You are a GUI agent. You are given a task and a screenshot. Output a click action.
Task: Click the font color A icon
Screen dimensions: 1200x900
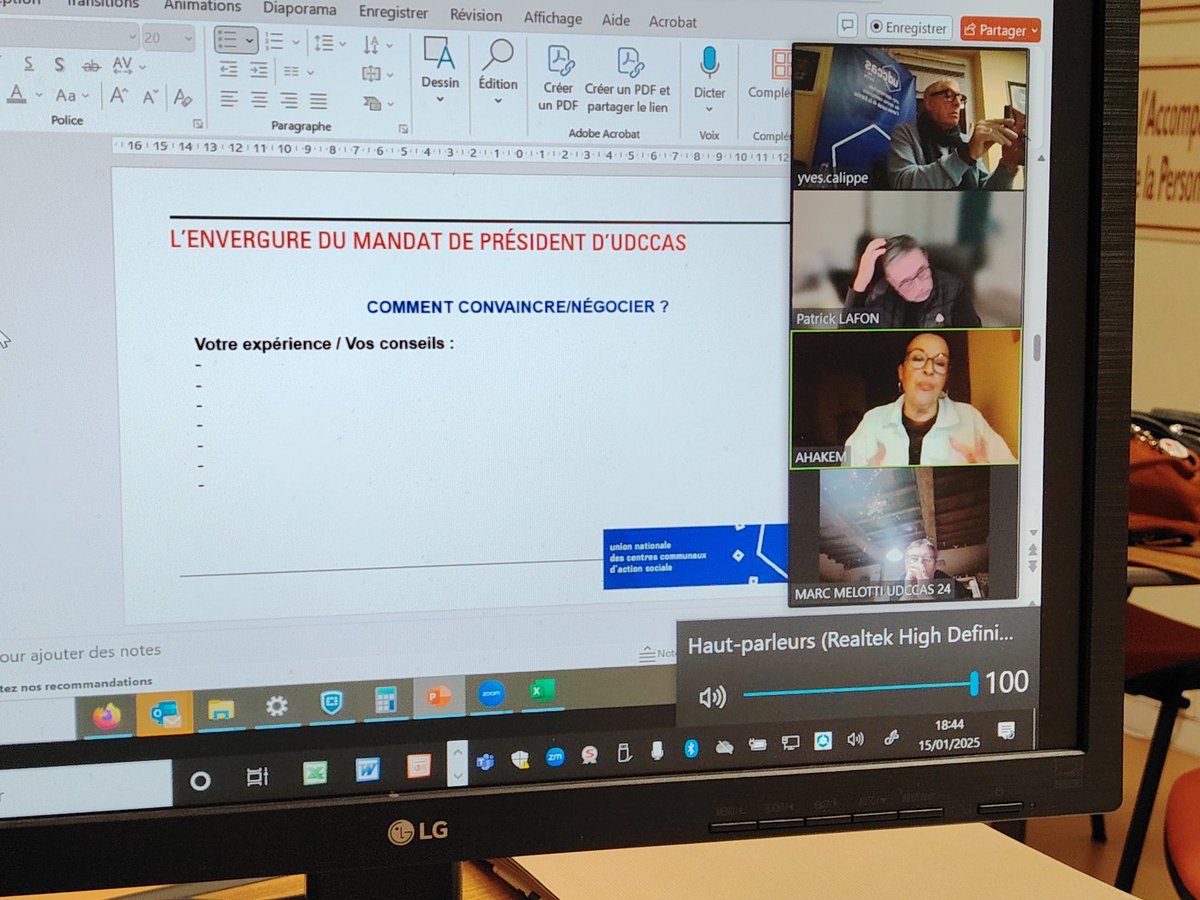(16, 94)
